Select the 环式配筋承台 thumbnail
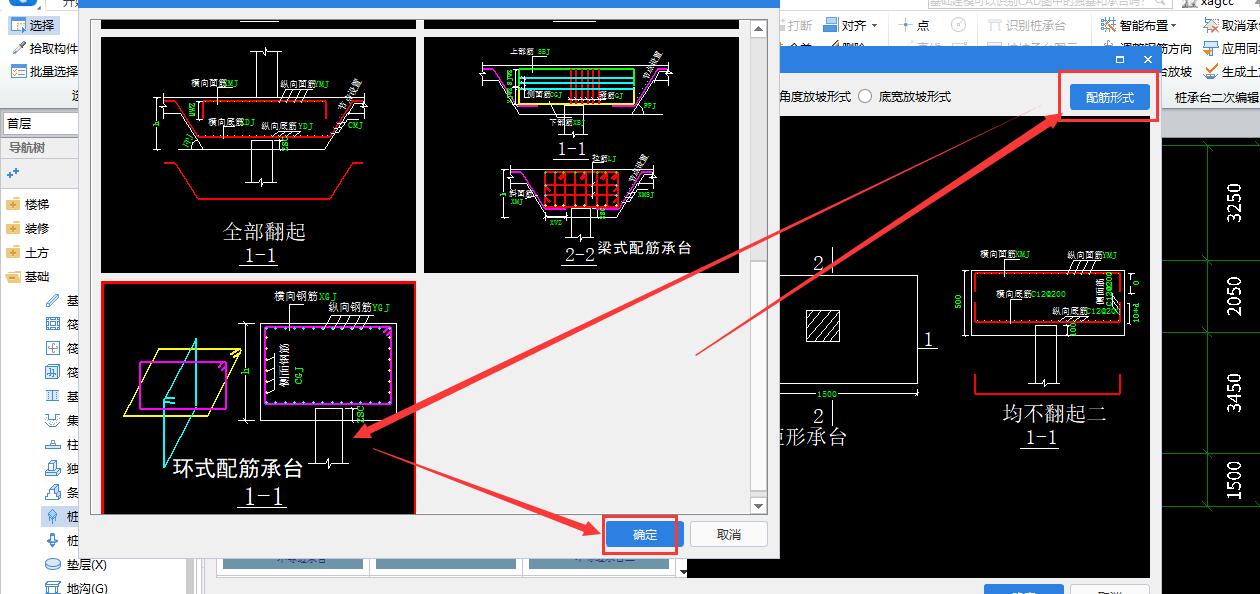 pos(258,397)
